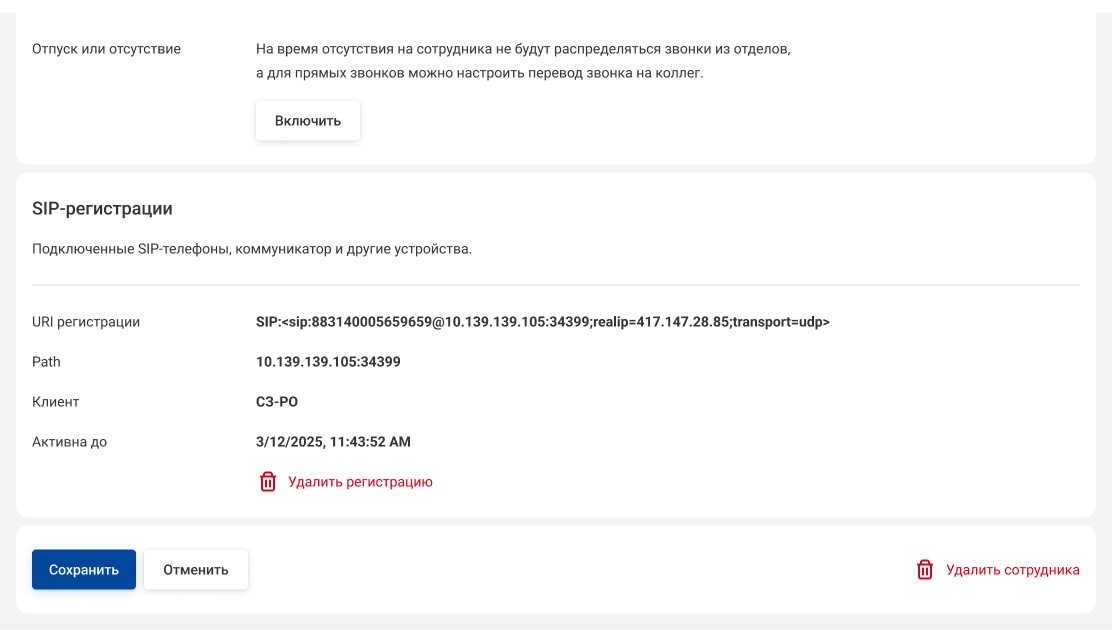Click the Path value 10.139.139.105:34399
The width and height of the screenshot is (1112, 630).
[328, 362]
